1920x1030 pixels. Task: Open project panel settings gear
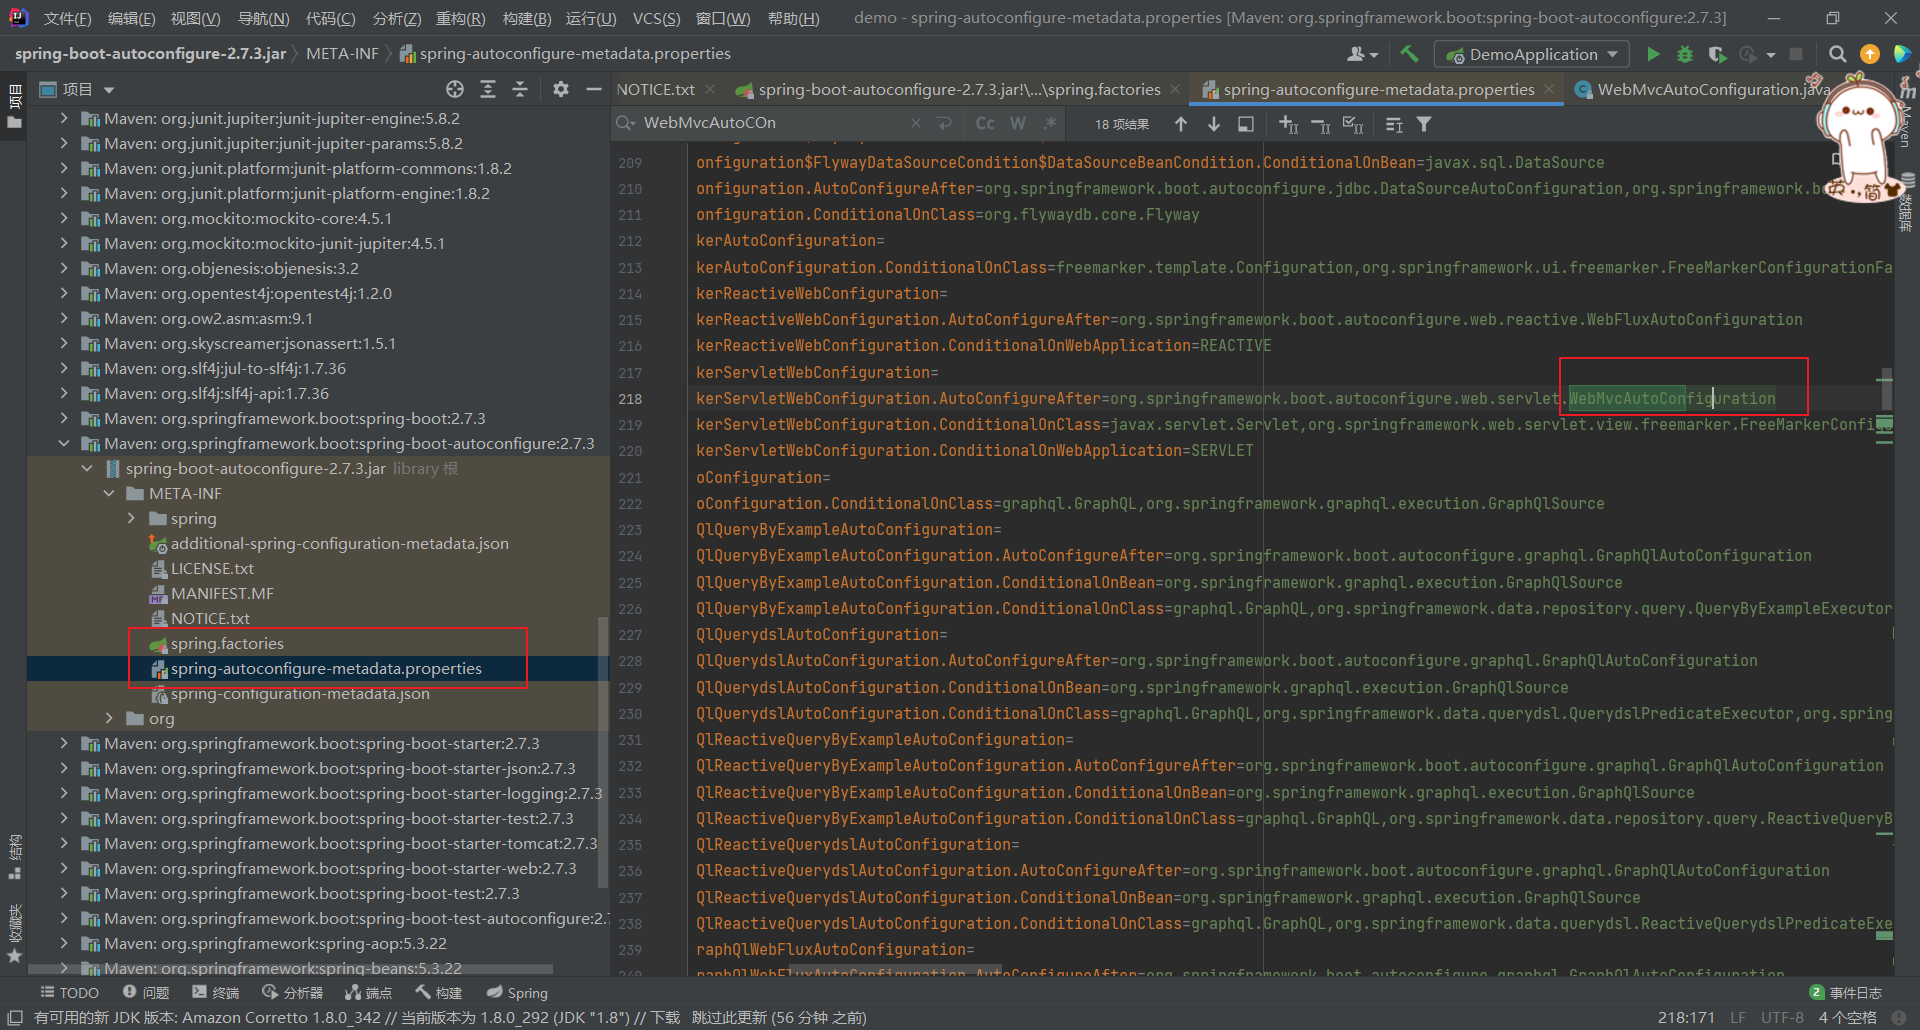coord(561,89)
